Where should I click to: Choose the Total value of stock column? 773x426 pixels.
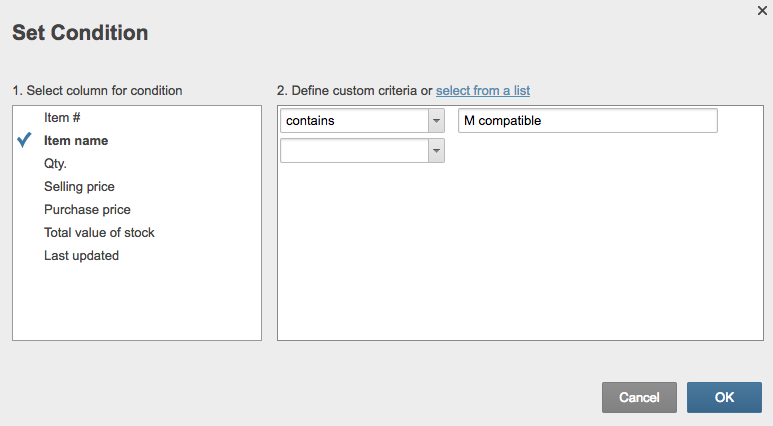(x=99, y=233)
